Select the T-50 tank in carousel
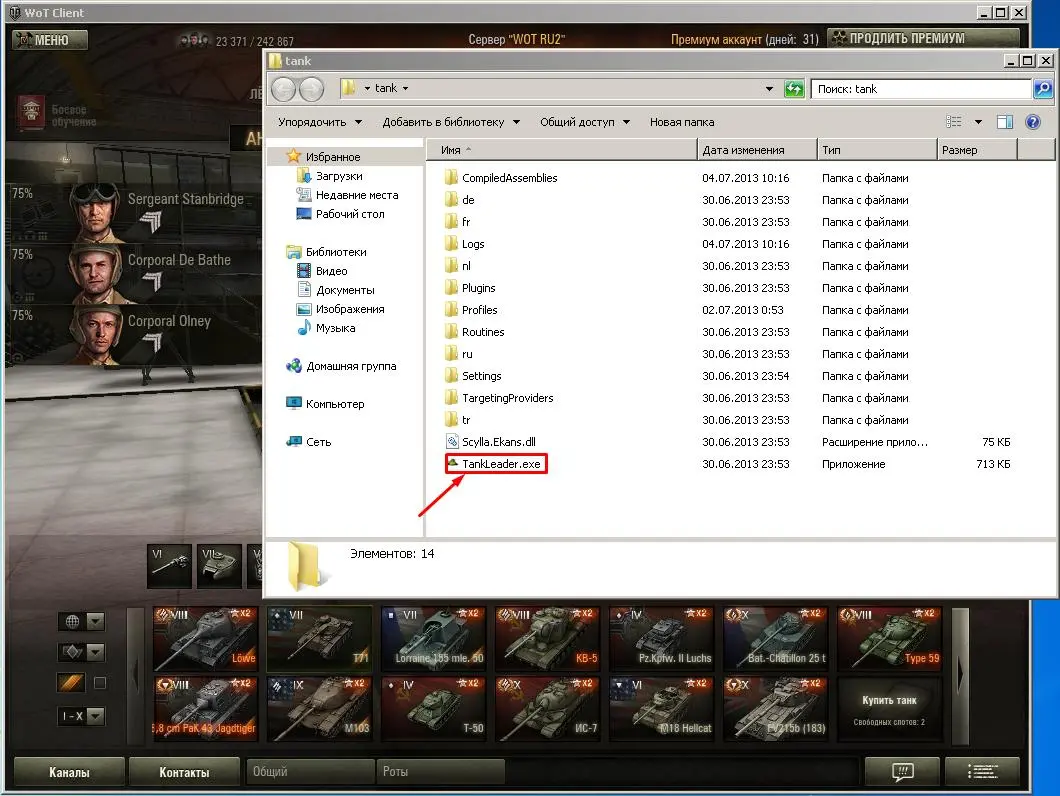Screen dimensions: 1060x796 (433, 709)
